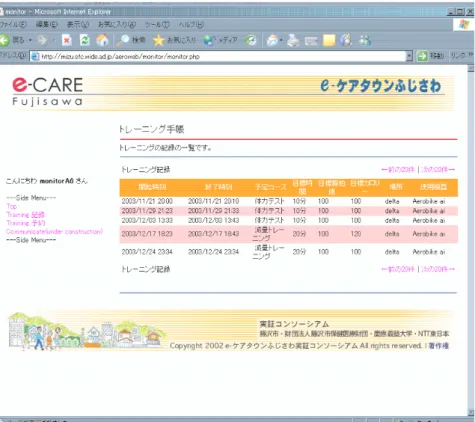Expand the address bar URL dropdown
Screen dimensions: 475x422
click(x=409, y=56)
